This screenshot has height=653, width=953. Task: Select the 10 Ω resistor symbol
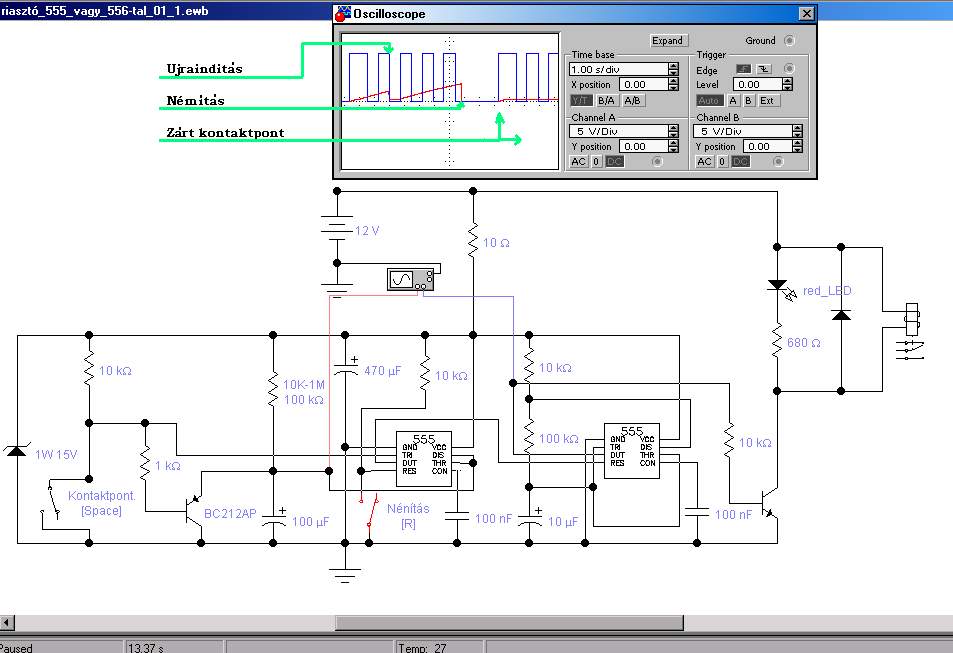click(x=473, y=241)
